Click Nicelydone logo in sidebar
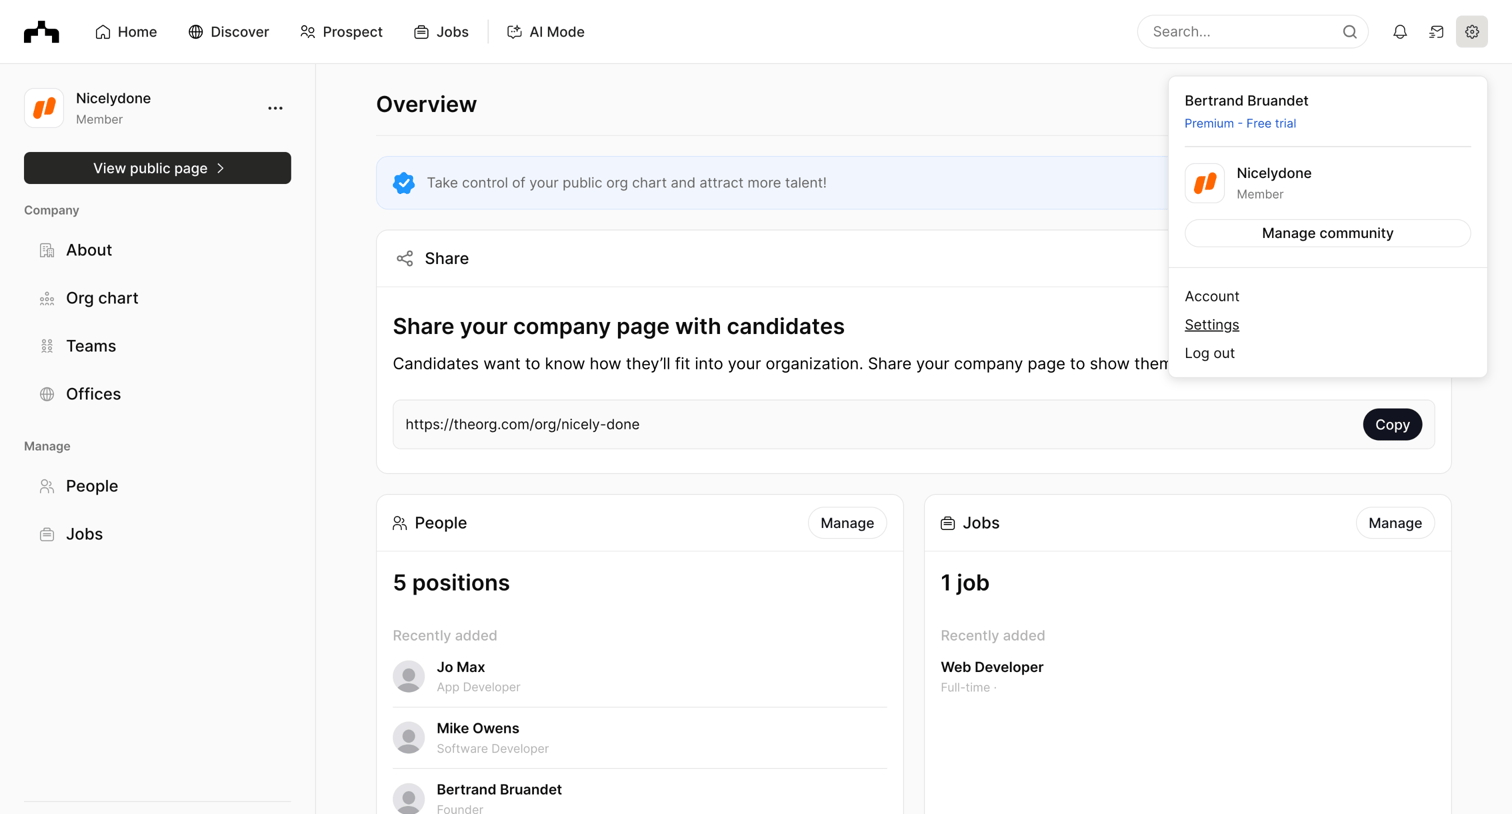 44,108
